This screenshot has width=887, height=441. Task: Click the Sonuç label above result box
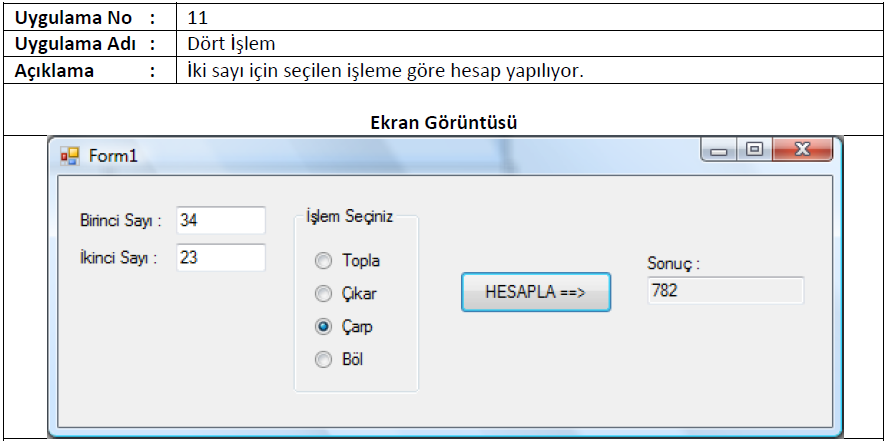click(674, 263)
